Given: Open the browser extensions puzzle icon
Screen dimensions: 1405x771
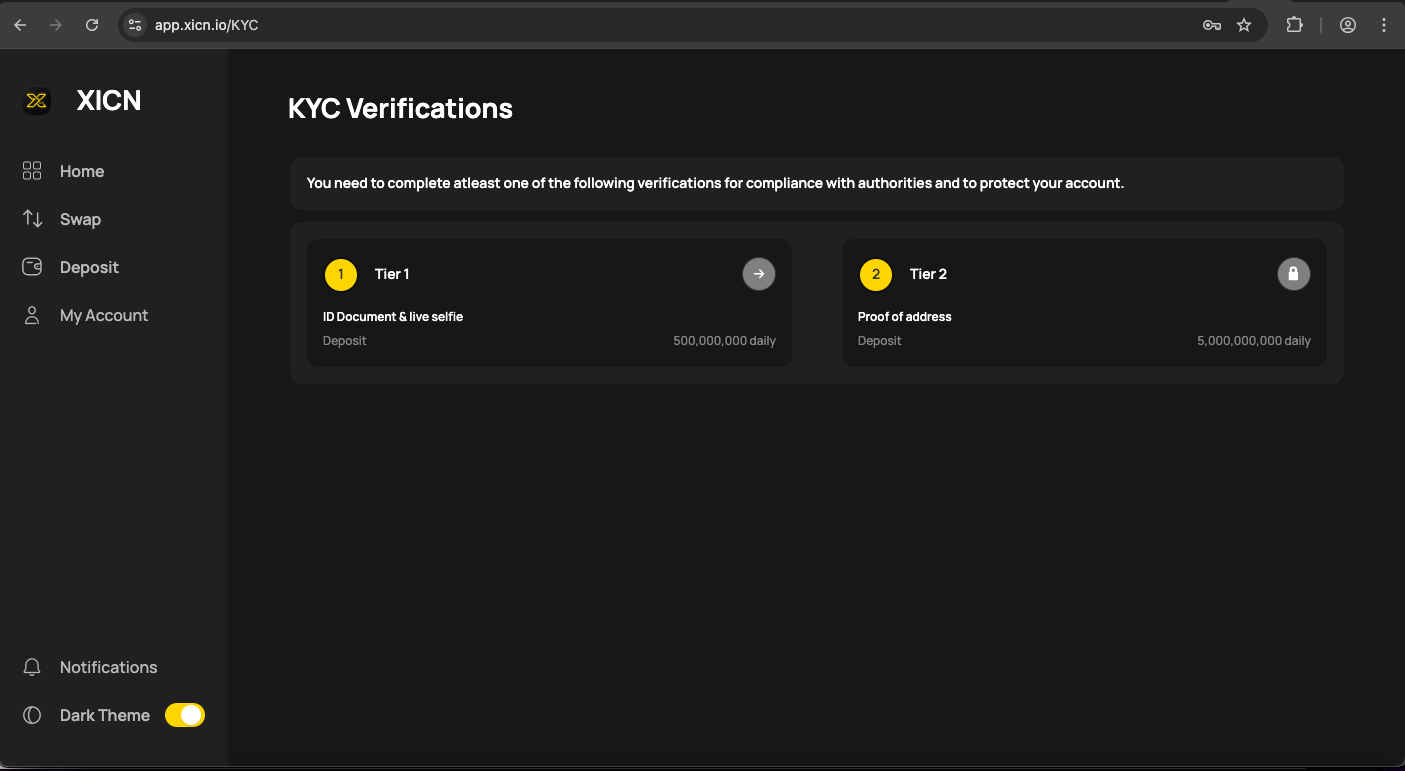Looking at the screenshot, I should (1294, 25).
